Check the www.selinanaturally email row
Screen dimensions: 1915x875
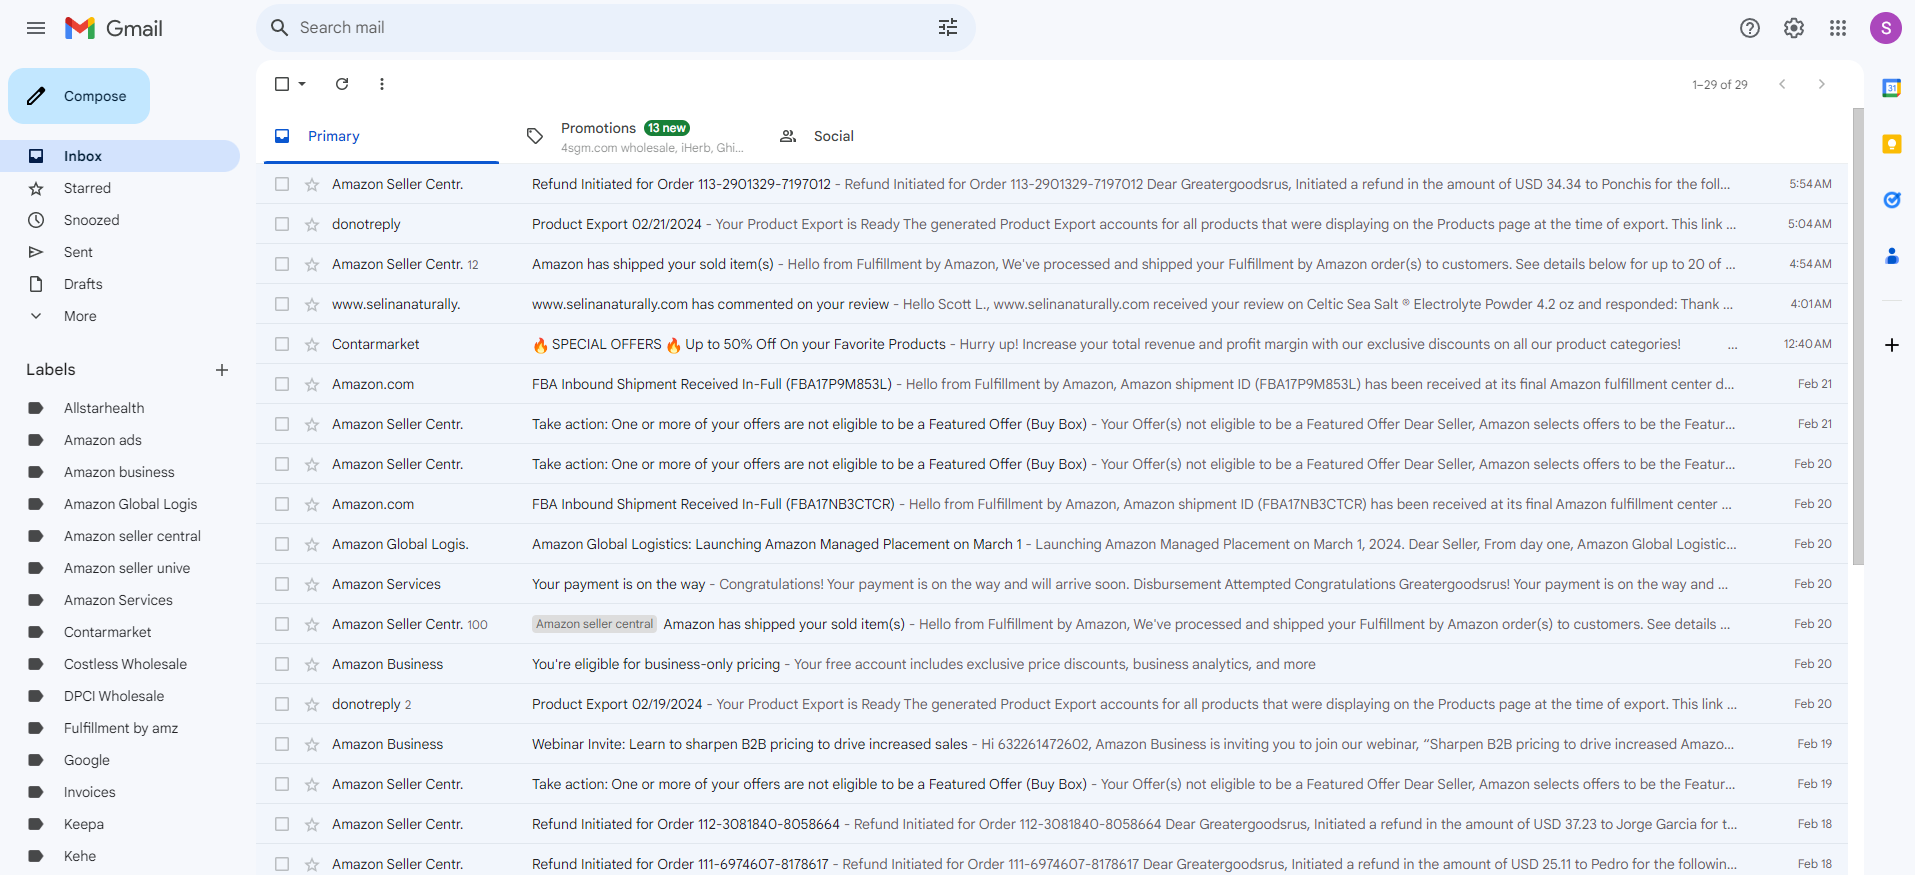tap(282, 304)
